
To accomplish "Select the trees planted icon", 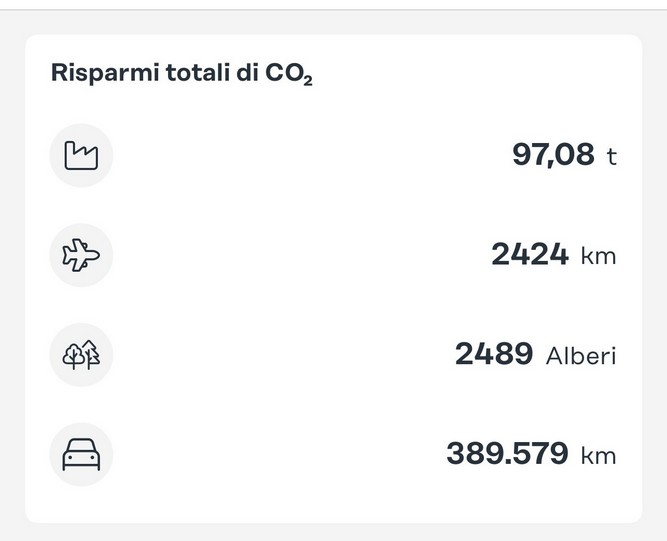I will pyautogui.click(x=81, y=355).
